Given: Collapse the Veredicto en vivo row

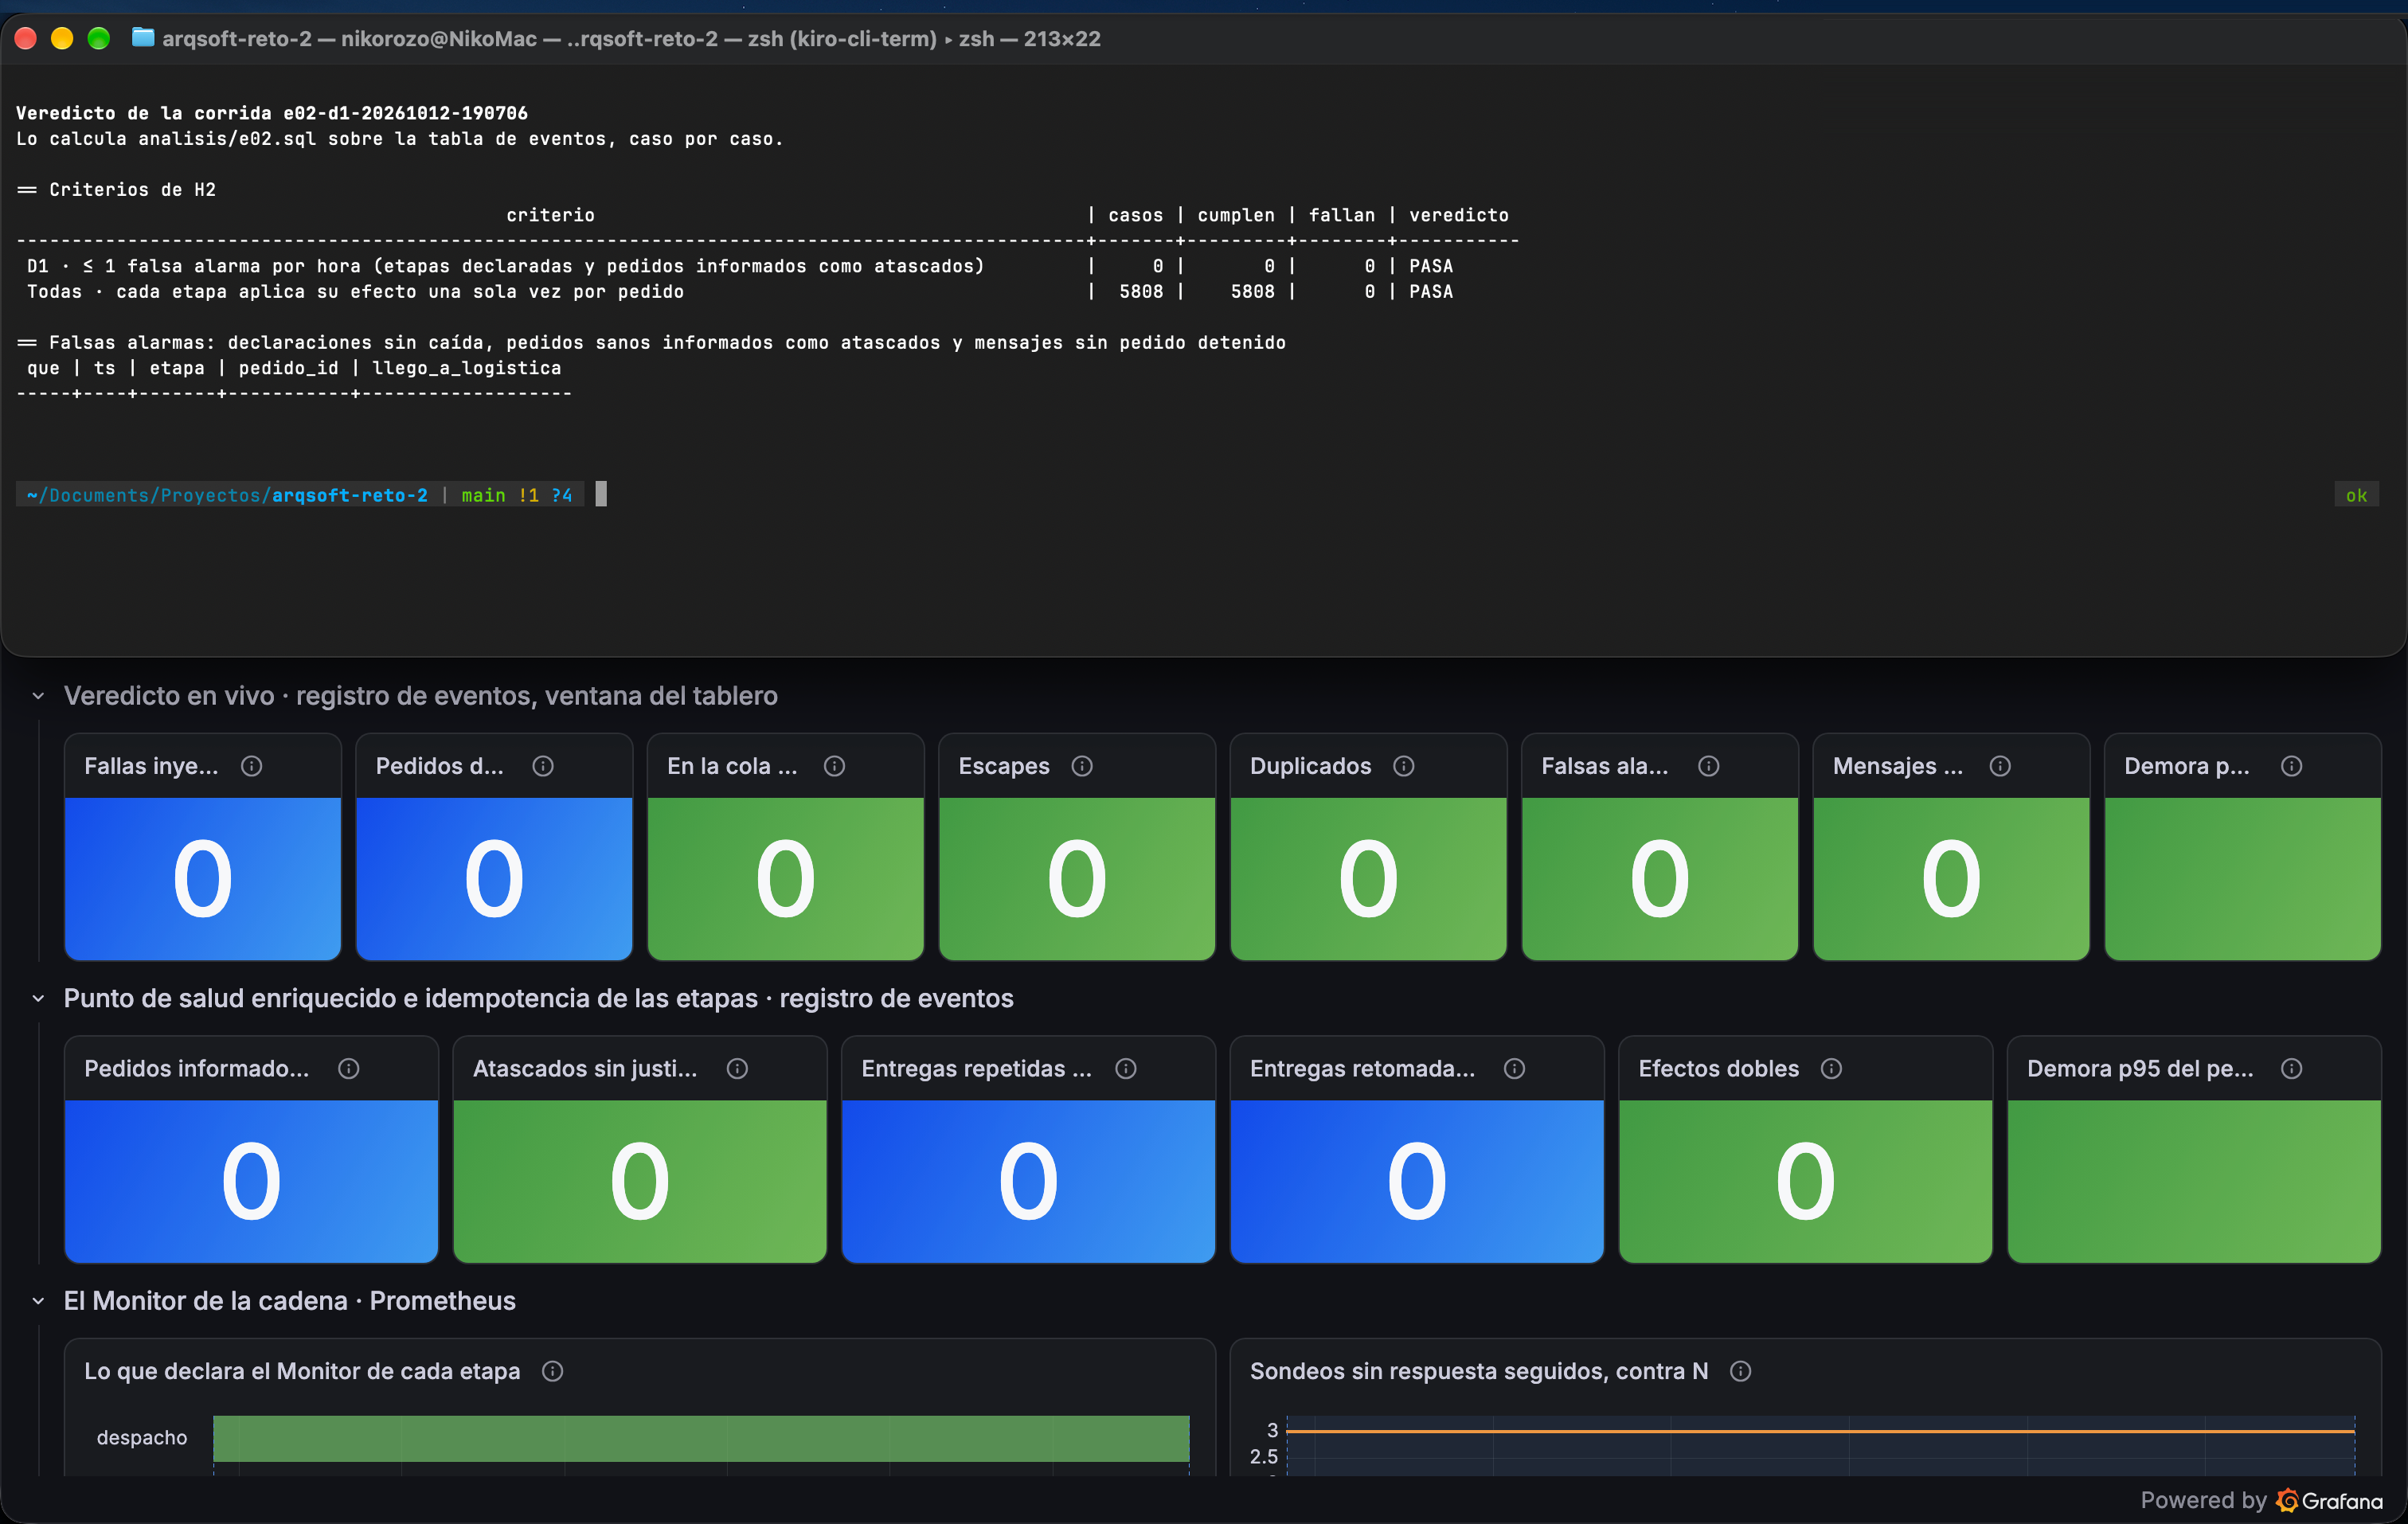Looking at the screenshot, I should tap(38, 696).
